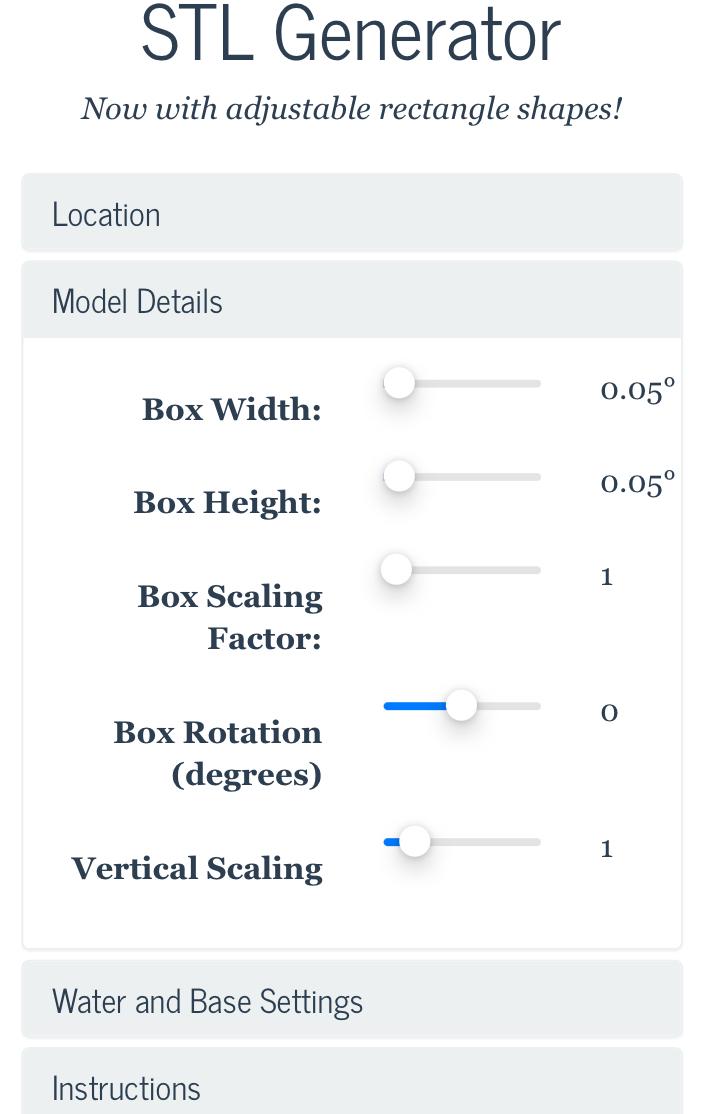This screenshot has width=712, height=1114.
Task: Click the Vertical Scaling slider track
Action: click(490, 841)
